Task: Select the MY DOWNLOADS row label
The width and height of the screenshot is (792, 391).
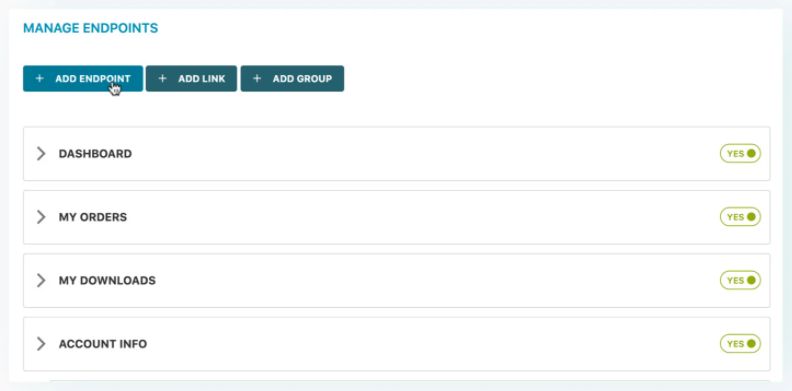Action: coord(107,280)
